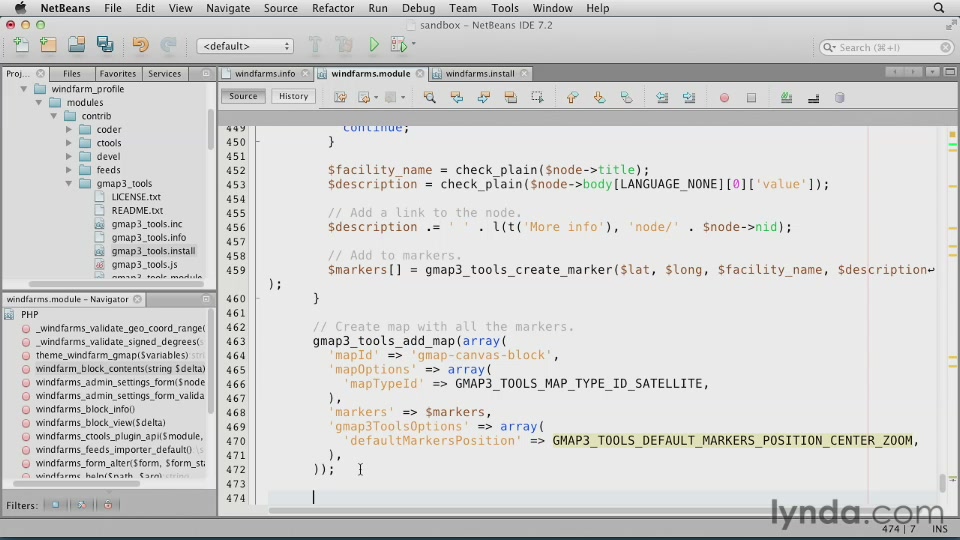This screenshot has height=540, width=960.
Task: Click Find Previous Occurrence icon
Action: click(x=457, y=97)
